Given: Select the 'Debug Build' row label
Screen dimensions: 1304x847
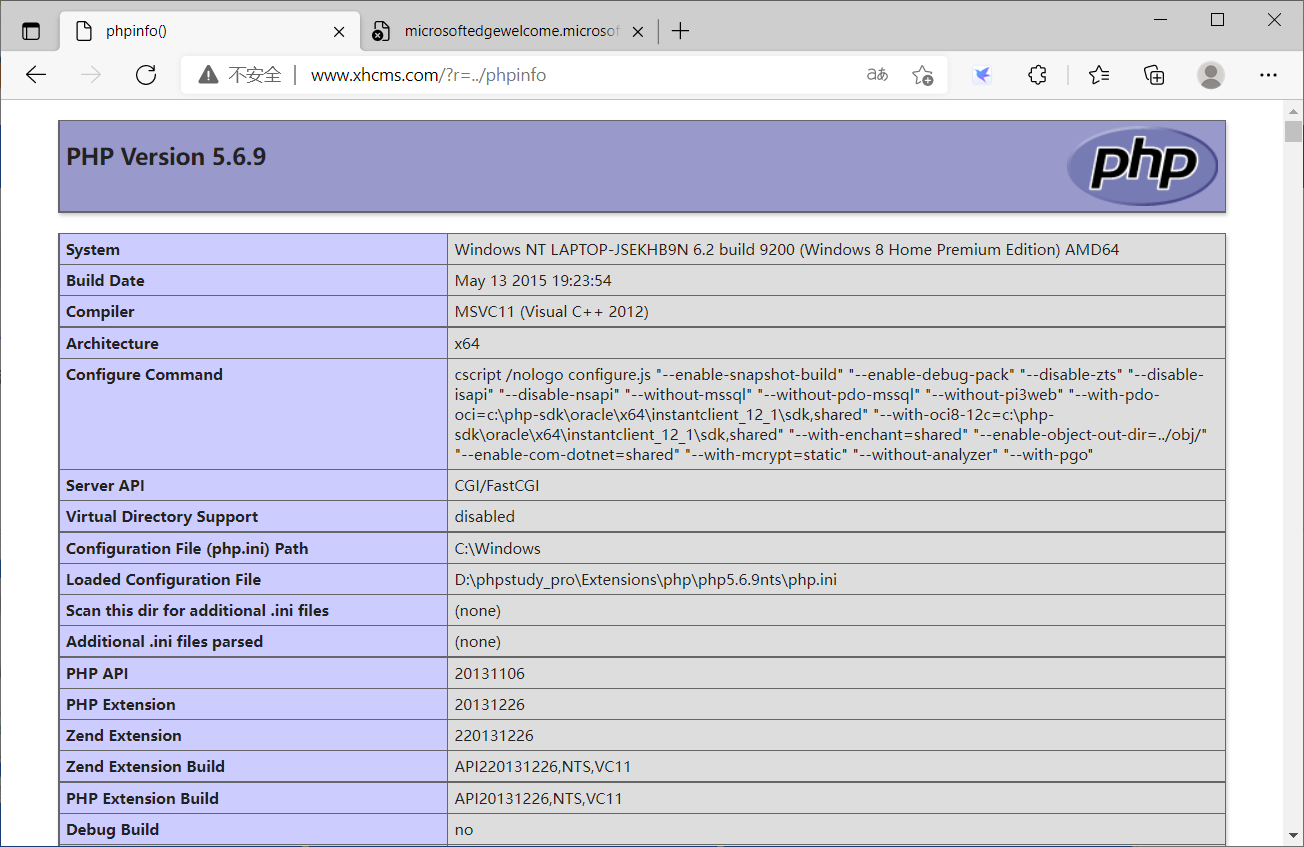Looking at the screenshot, I should [112, 829].
